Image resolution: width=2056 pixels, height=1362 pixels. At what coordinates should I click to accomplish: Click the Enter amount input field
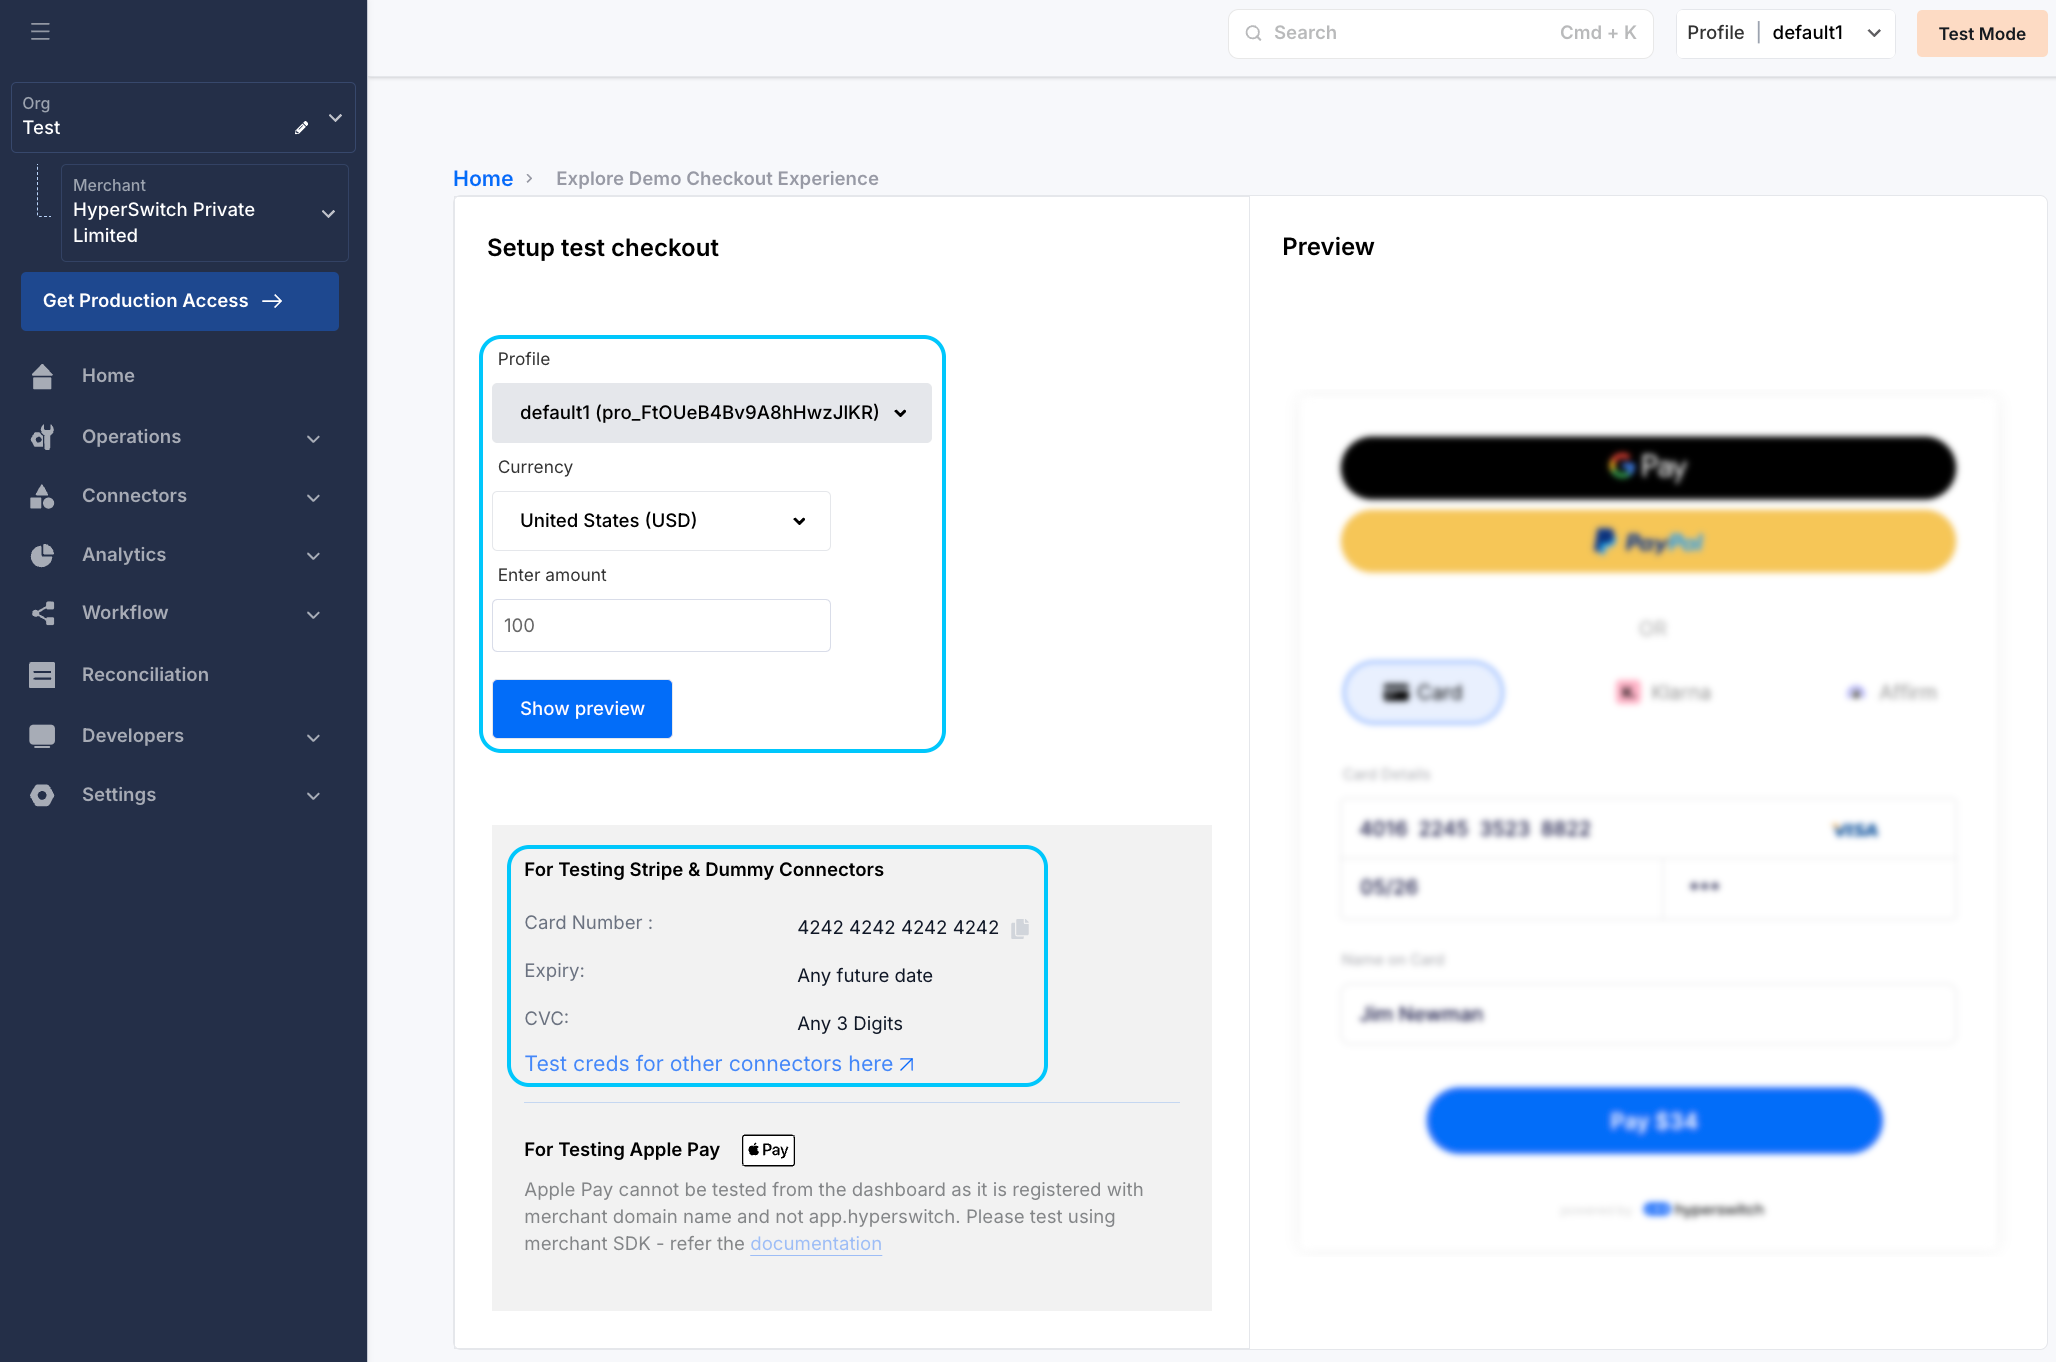pyautogui.click(x=661, y=626)
